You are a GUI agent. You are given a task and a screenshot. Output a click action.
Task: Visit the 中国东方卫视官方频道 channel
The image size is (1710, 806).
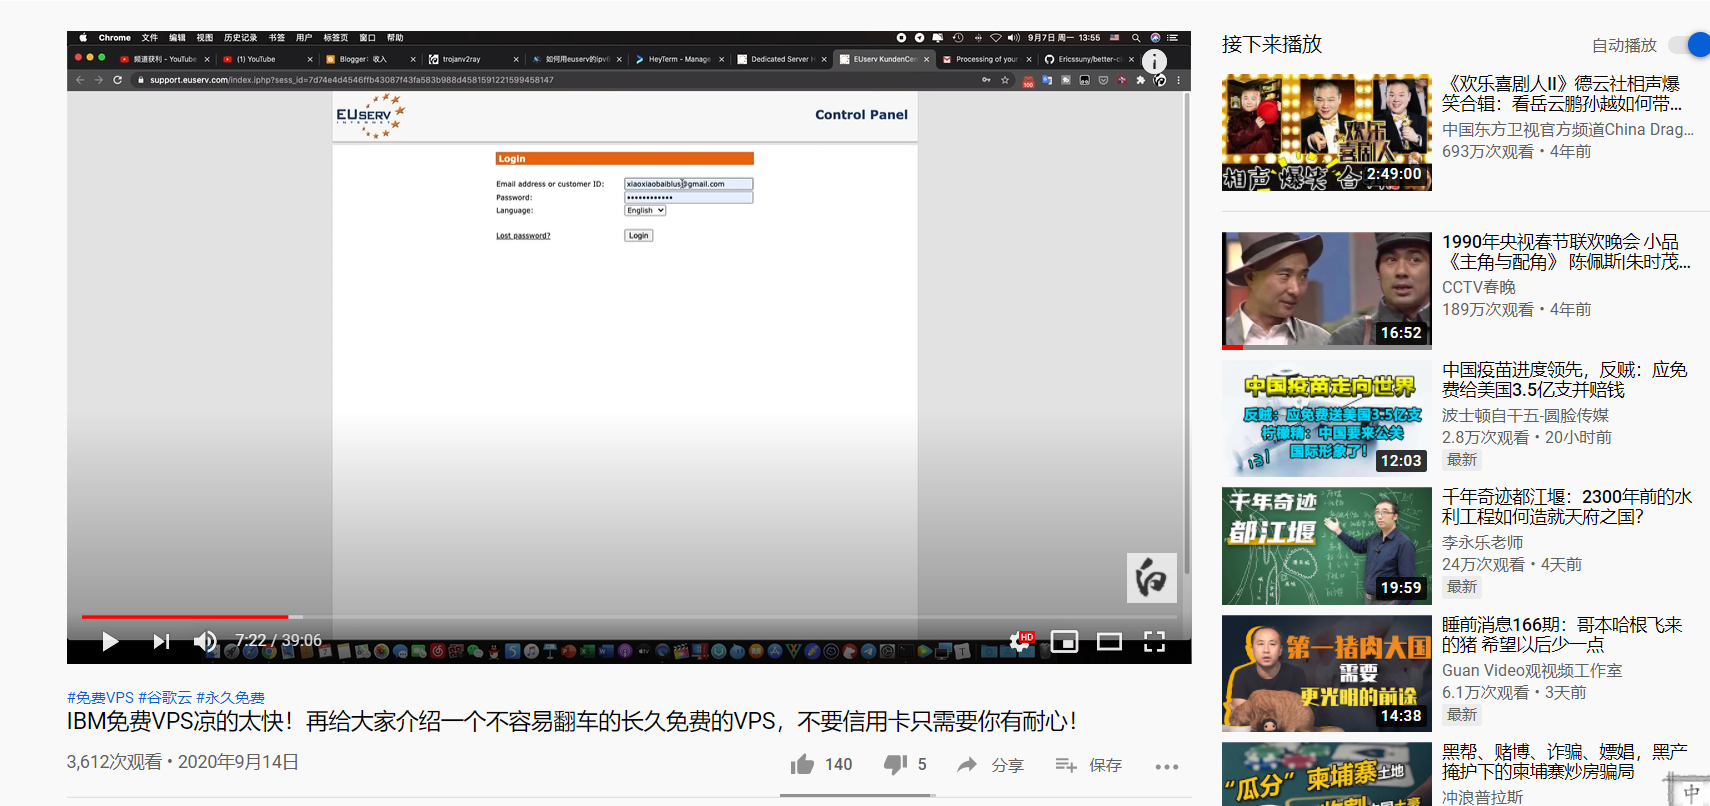click(x=1568, y=129)
